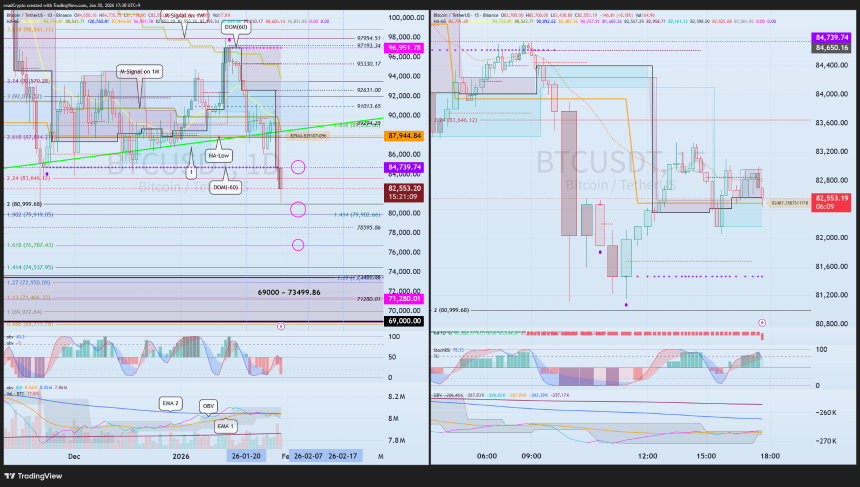Image resolution: width=860 pixels, height=487 pixels.
Task: Select the magenta circle on the 1.618 Fib line
Action: coord(298,245)
